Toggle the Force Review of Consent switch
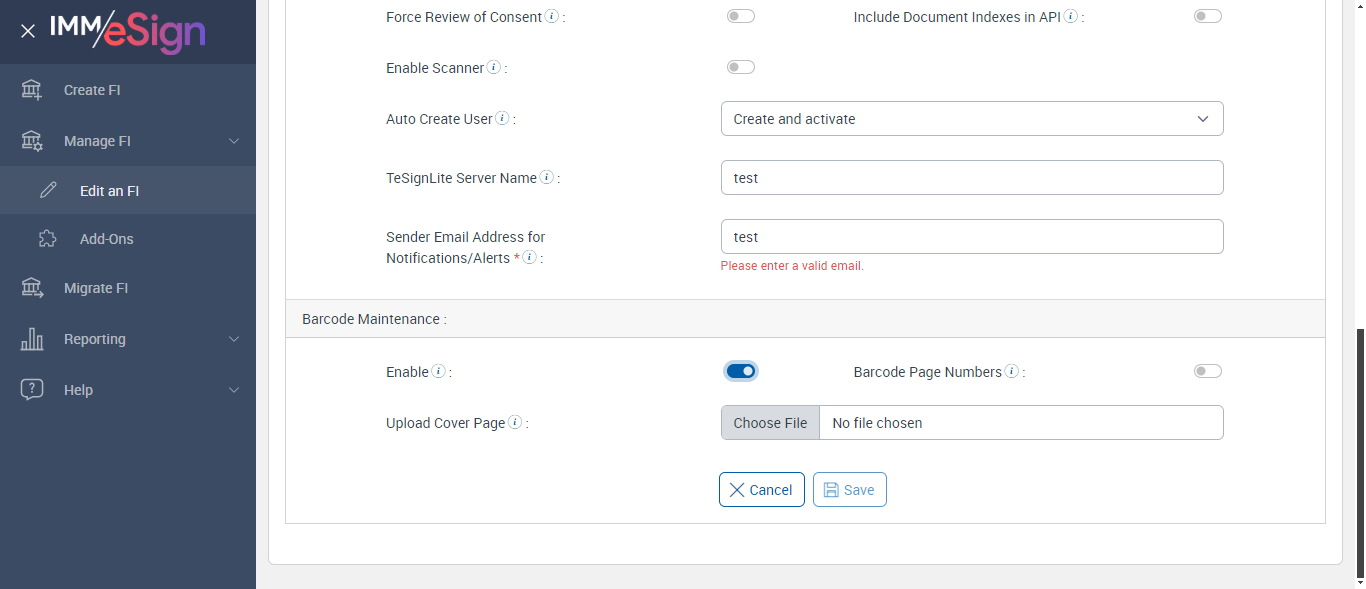 741,16
